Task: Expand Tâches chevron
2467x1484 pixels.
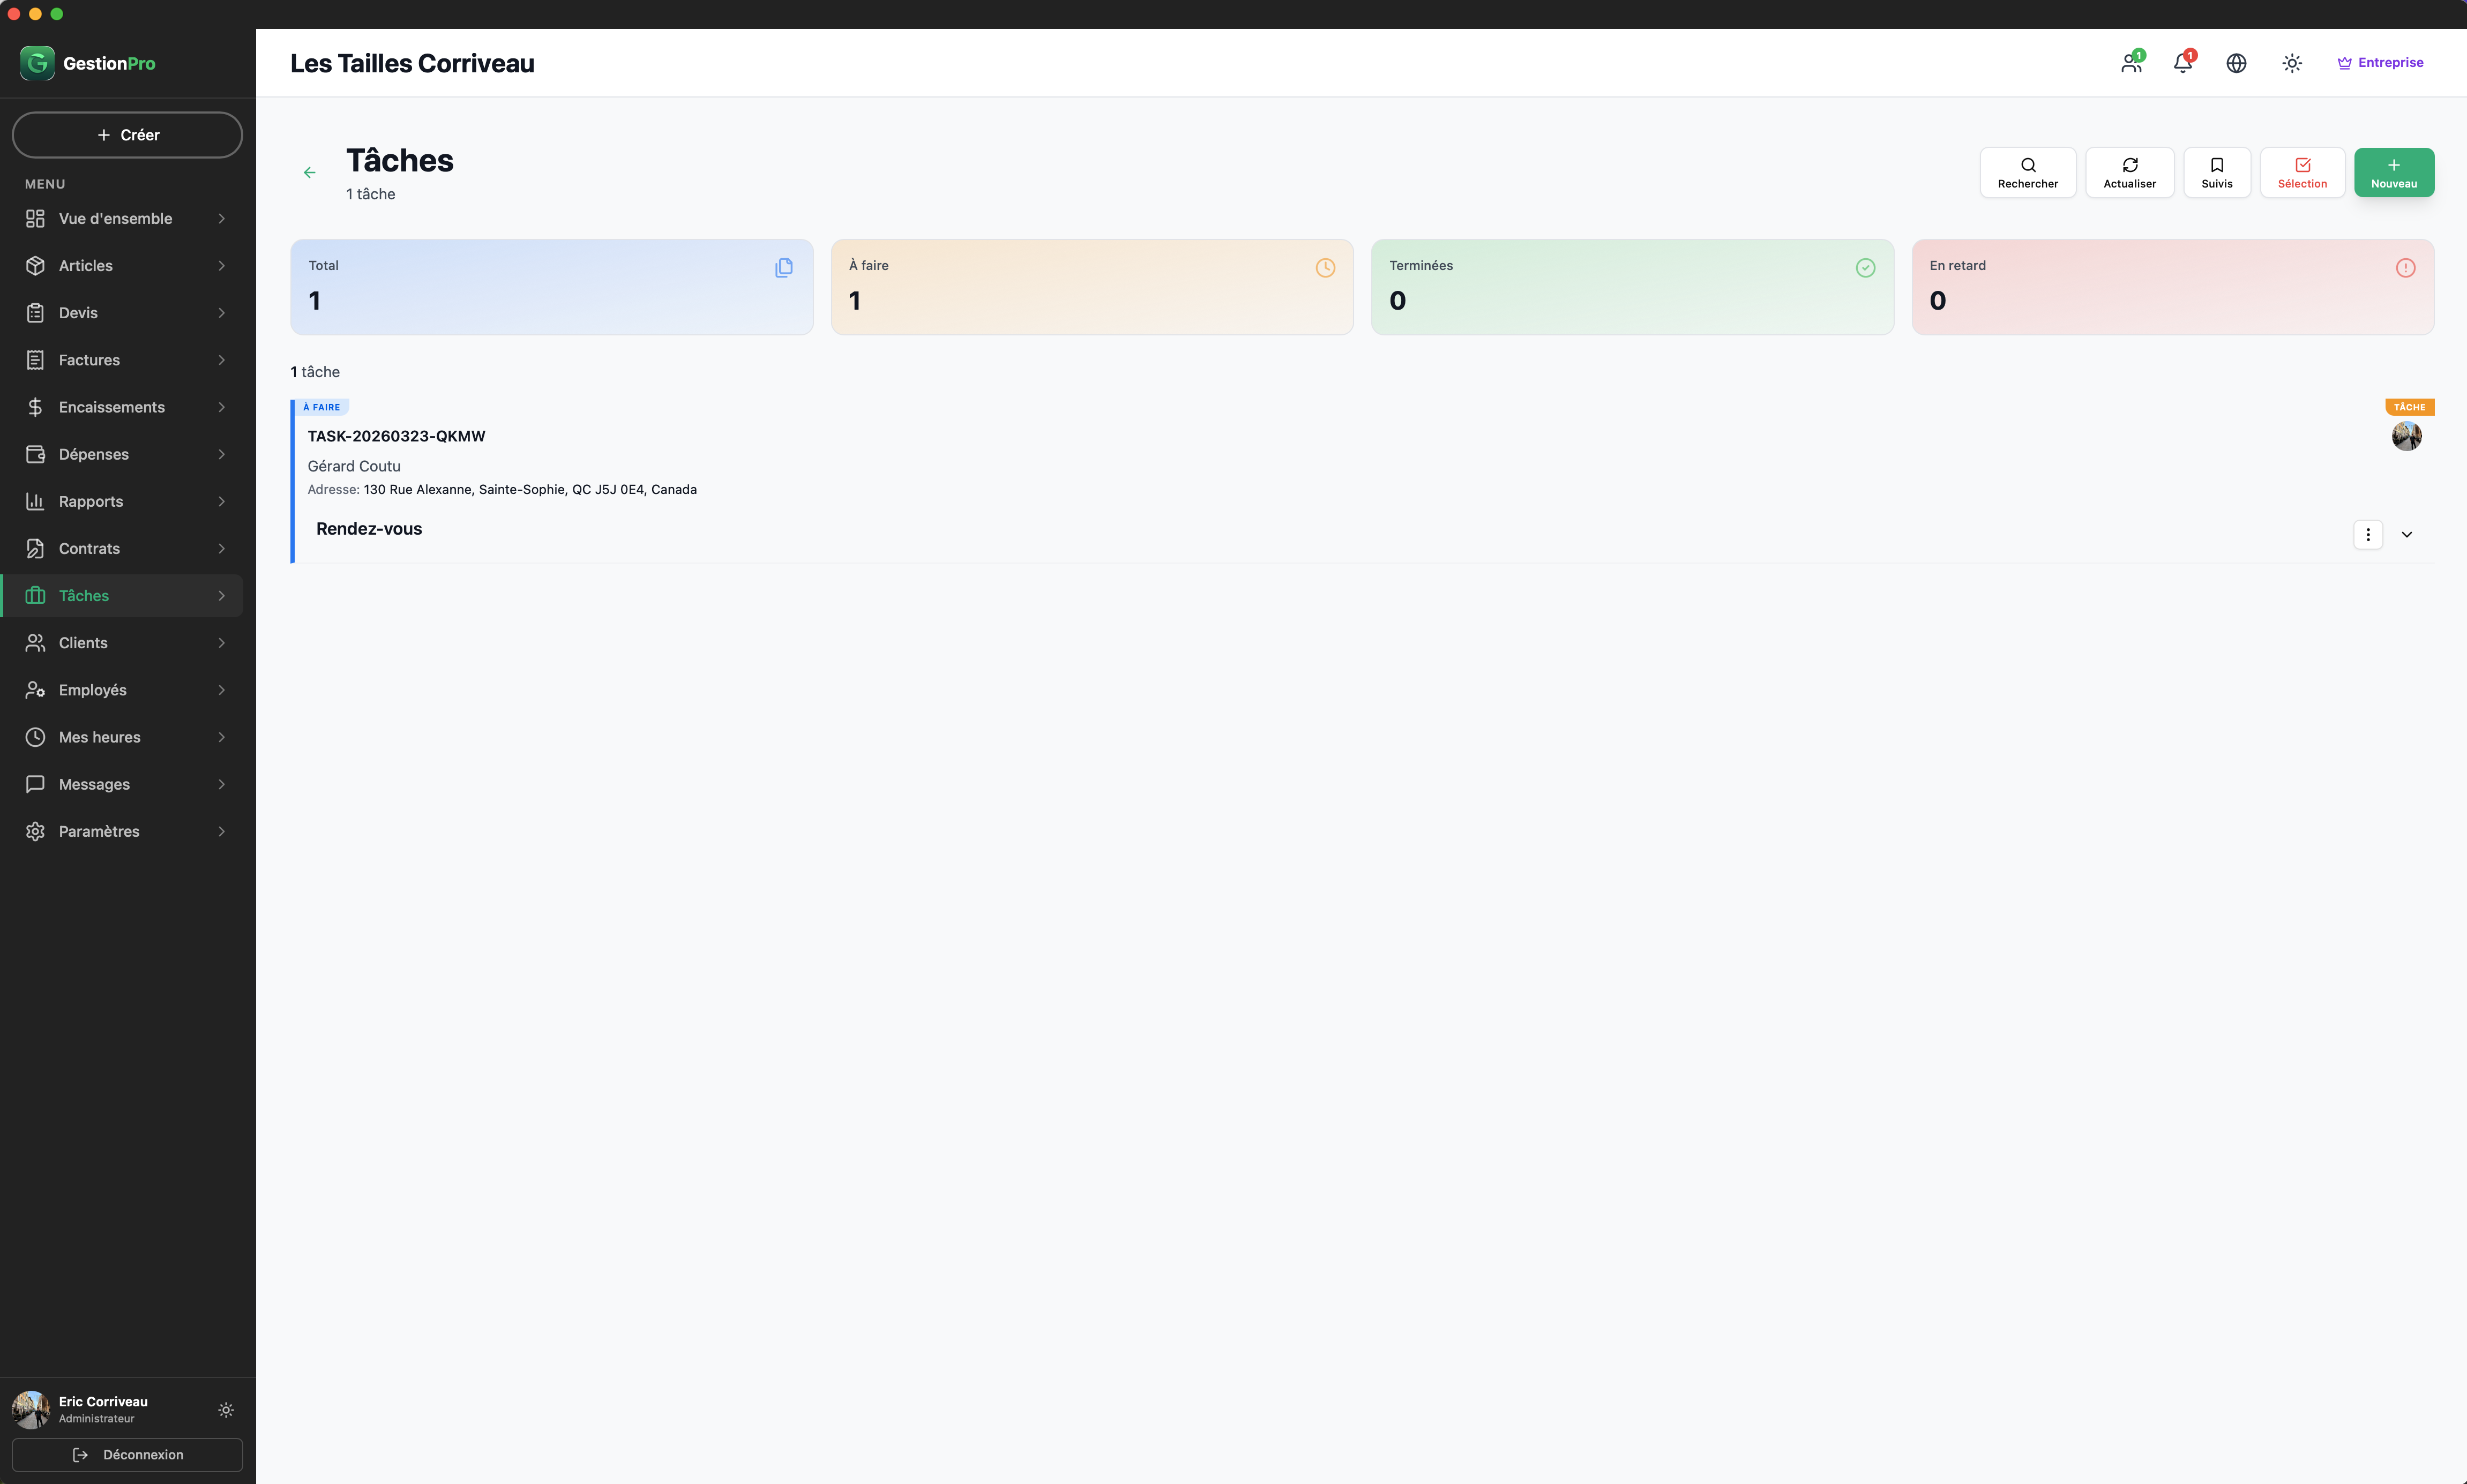Action: tap(221, 595)
